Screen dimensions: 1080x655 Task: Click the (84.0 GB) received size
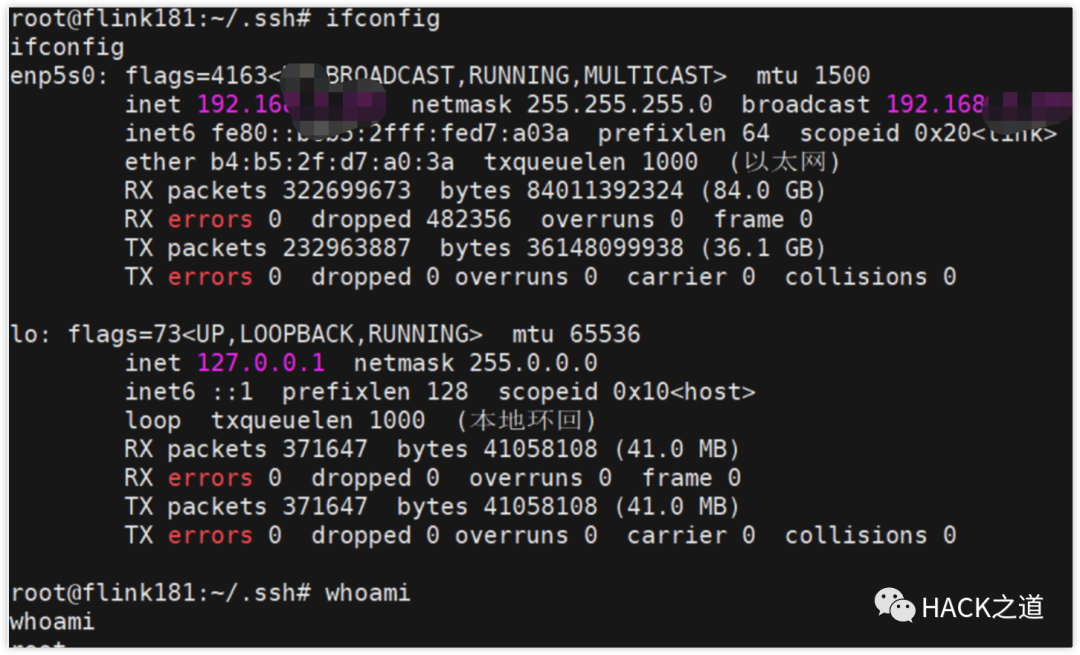pos(762,191)
